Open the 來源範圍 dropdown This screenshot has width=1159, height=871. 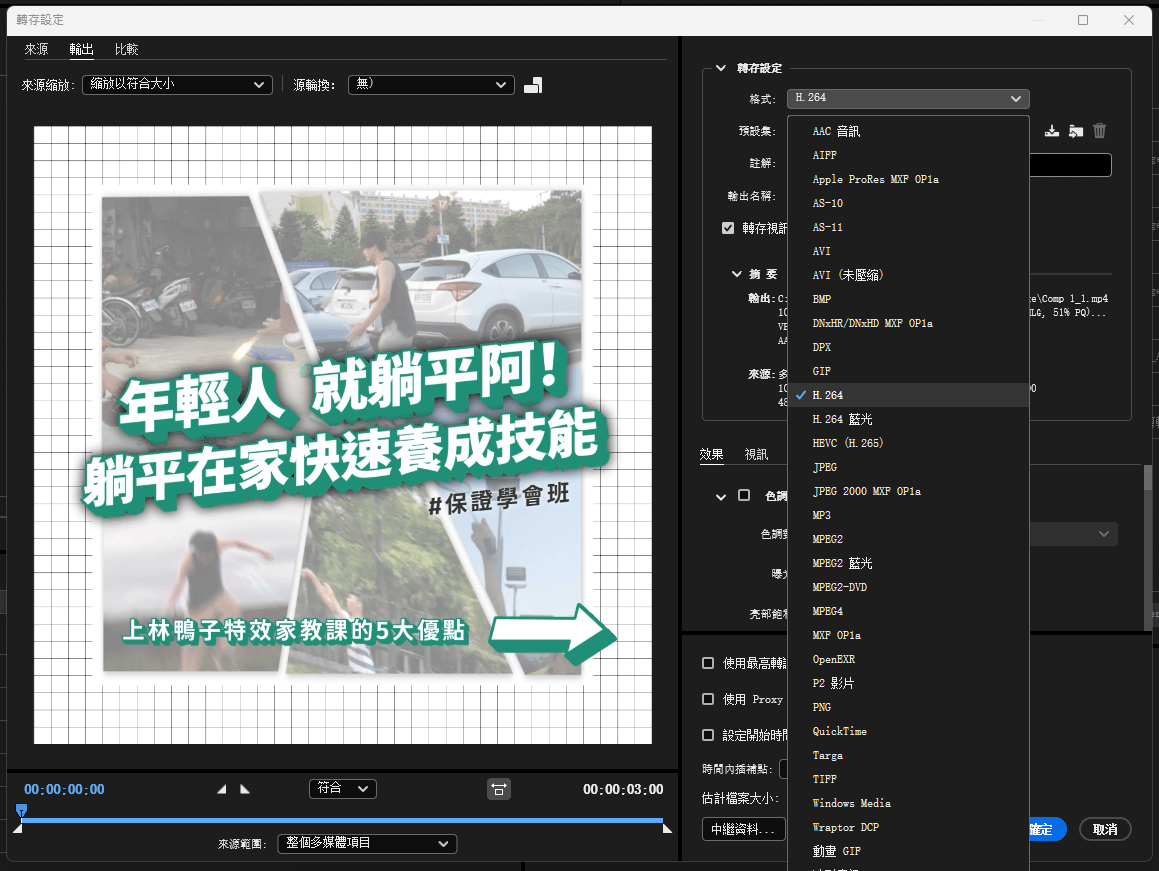367,844
